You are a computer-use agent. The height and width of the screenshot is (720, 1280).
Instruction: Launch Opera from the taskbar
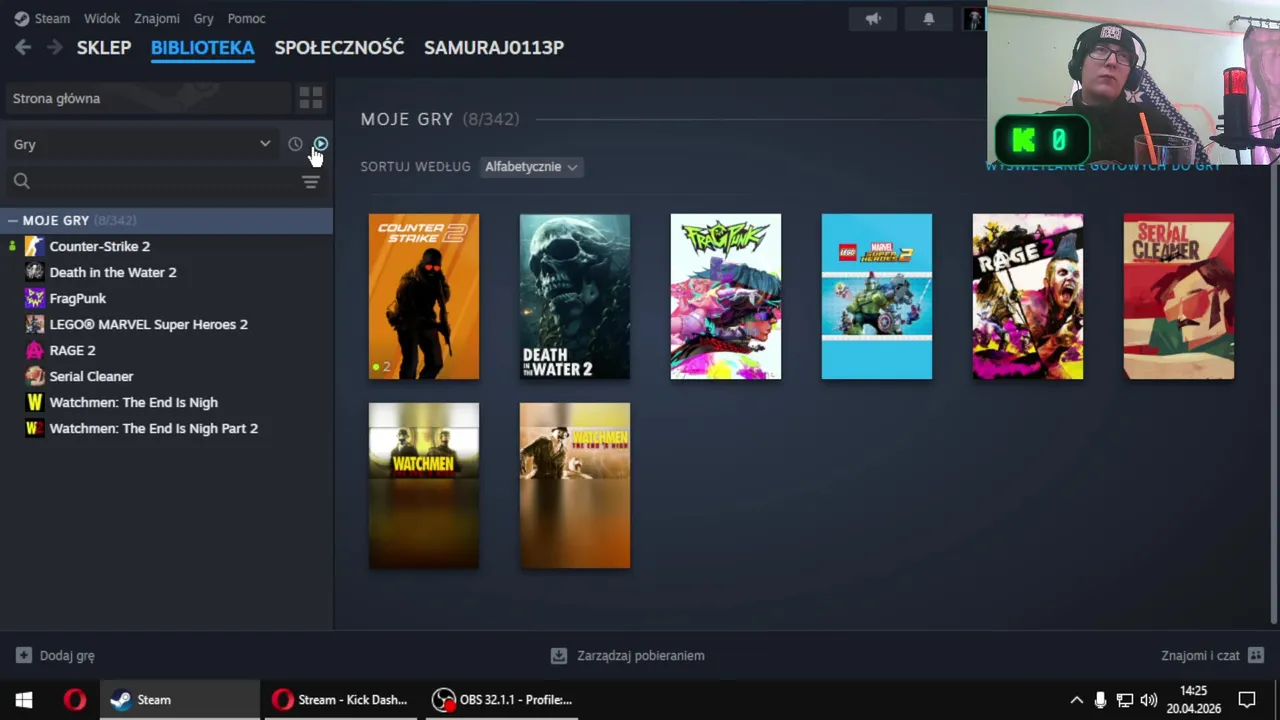point(75,700)
